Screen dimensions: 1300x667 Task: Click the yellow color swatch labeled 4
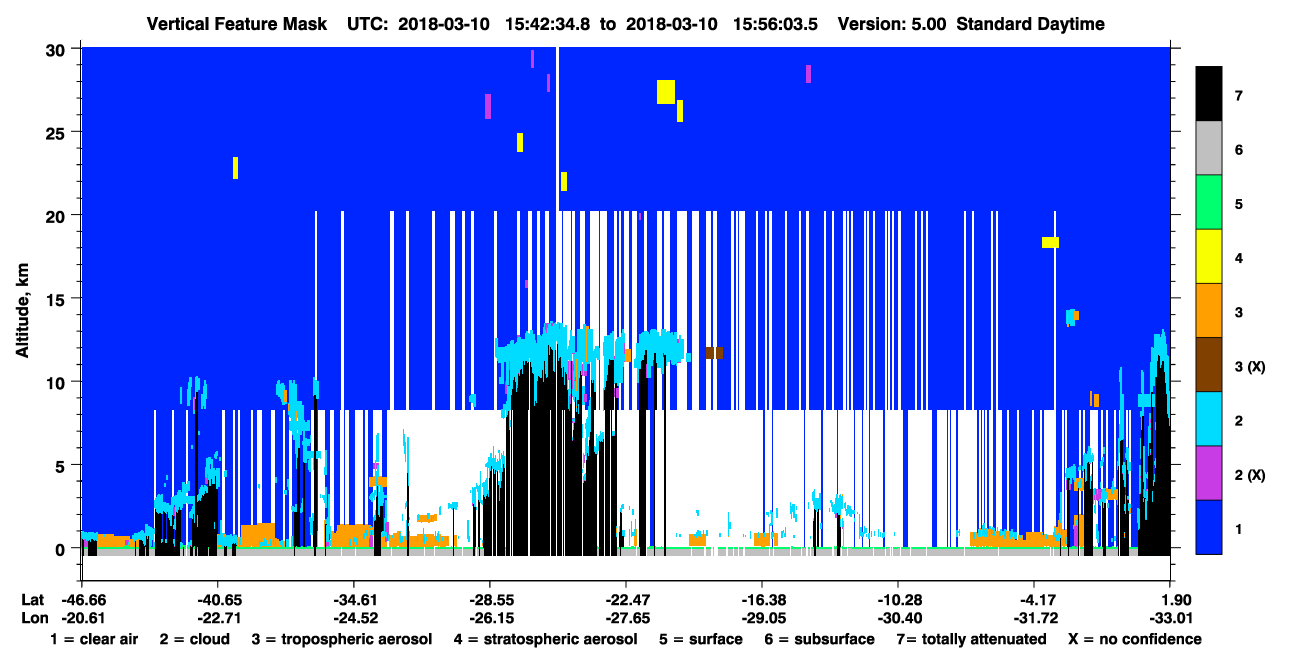pos(1208,258)
